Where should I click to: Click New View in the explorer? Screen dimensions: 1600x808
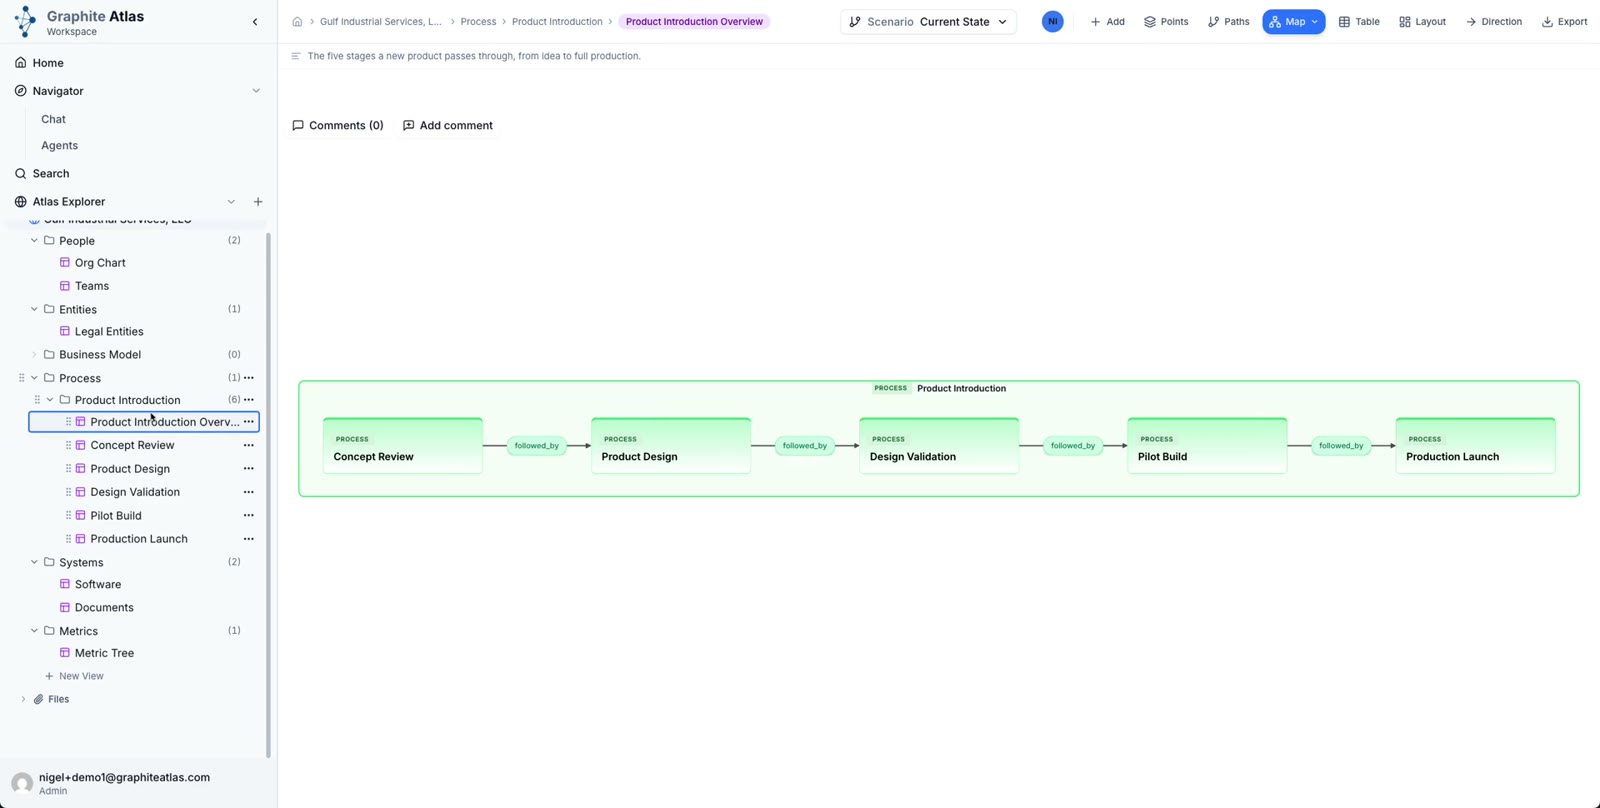pyautogui.click(x=74, y=677)
